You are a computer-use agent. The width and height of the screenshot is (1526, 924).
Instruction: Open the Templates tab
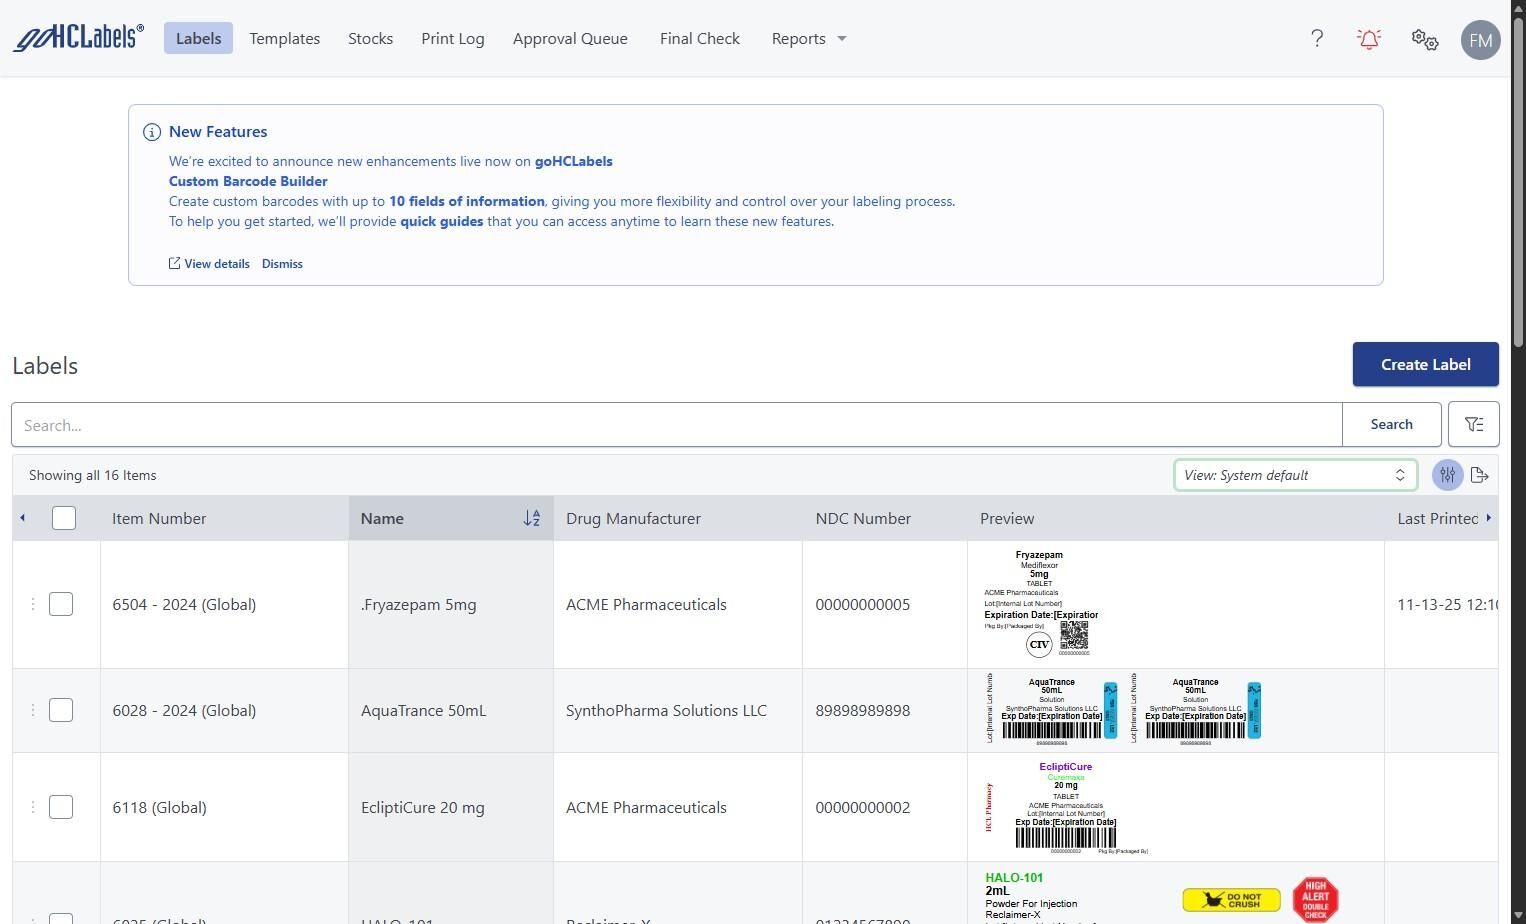click(285, 38)
